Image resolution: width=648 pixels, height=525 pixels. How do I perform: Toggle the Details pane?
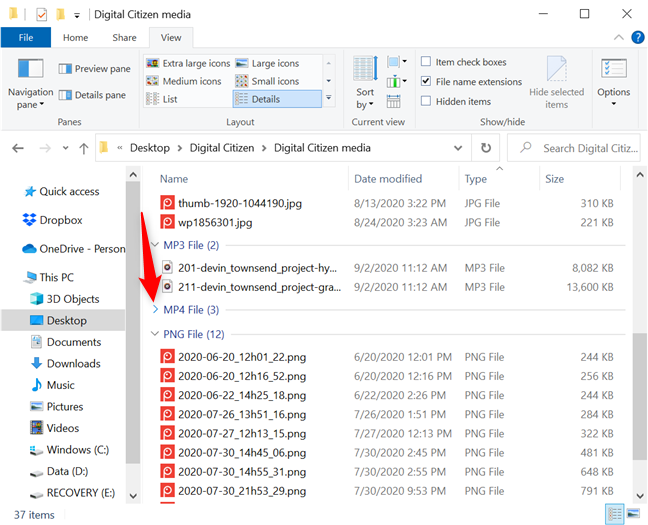[x=92, y=95]
